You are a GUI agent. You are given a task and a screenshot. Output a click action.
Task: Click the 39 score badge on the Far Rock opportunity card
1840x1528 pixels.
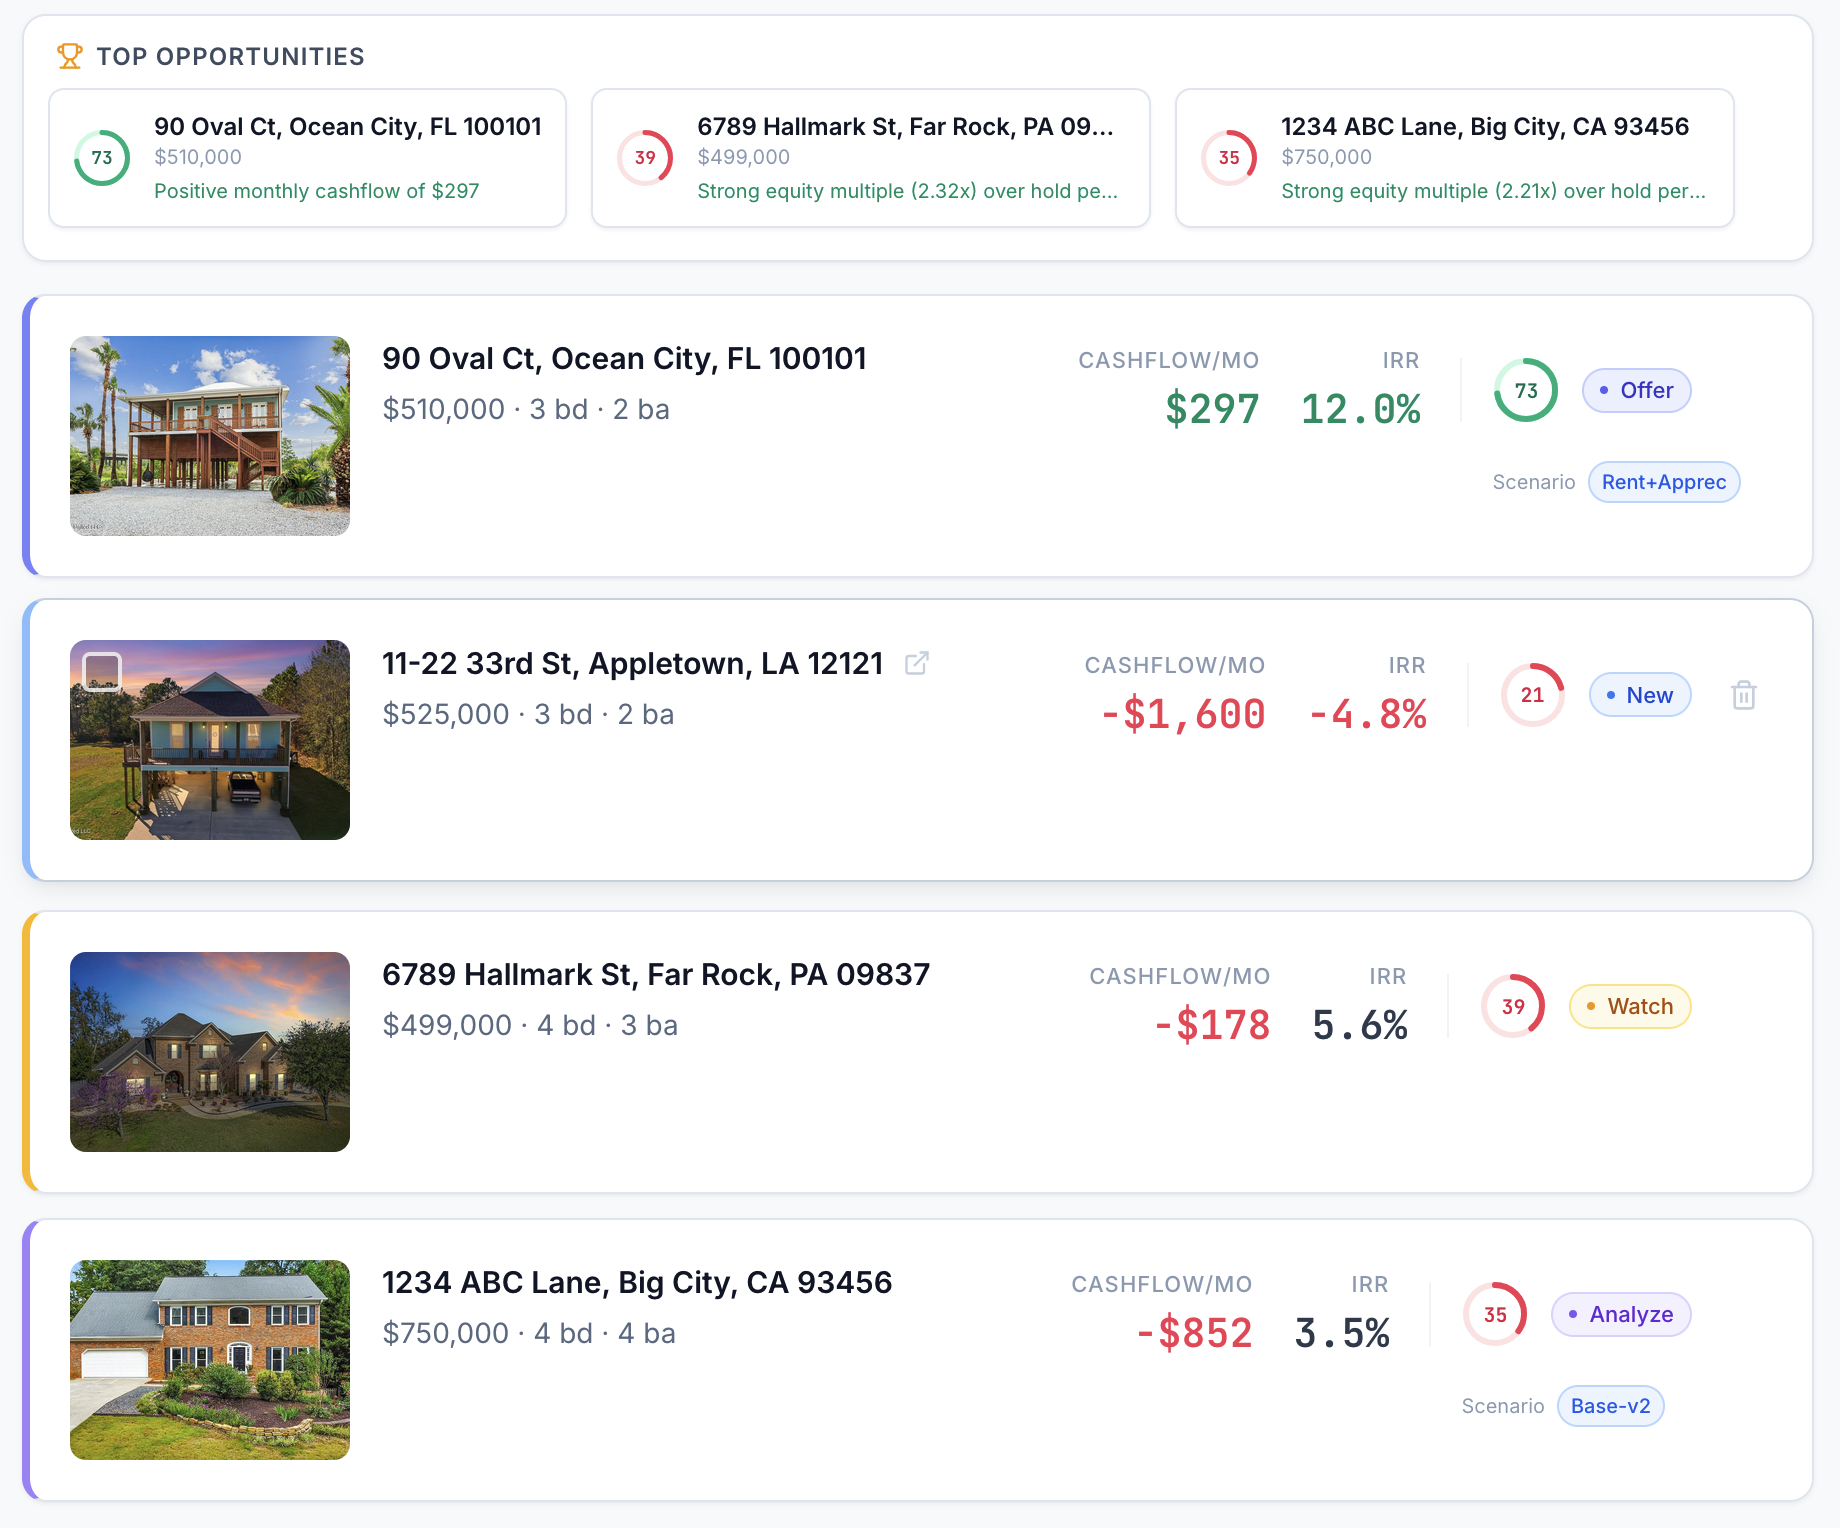coord(645,158)
